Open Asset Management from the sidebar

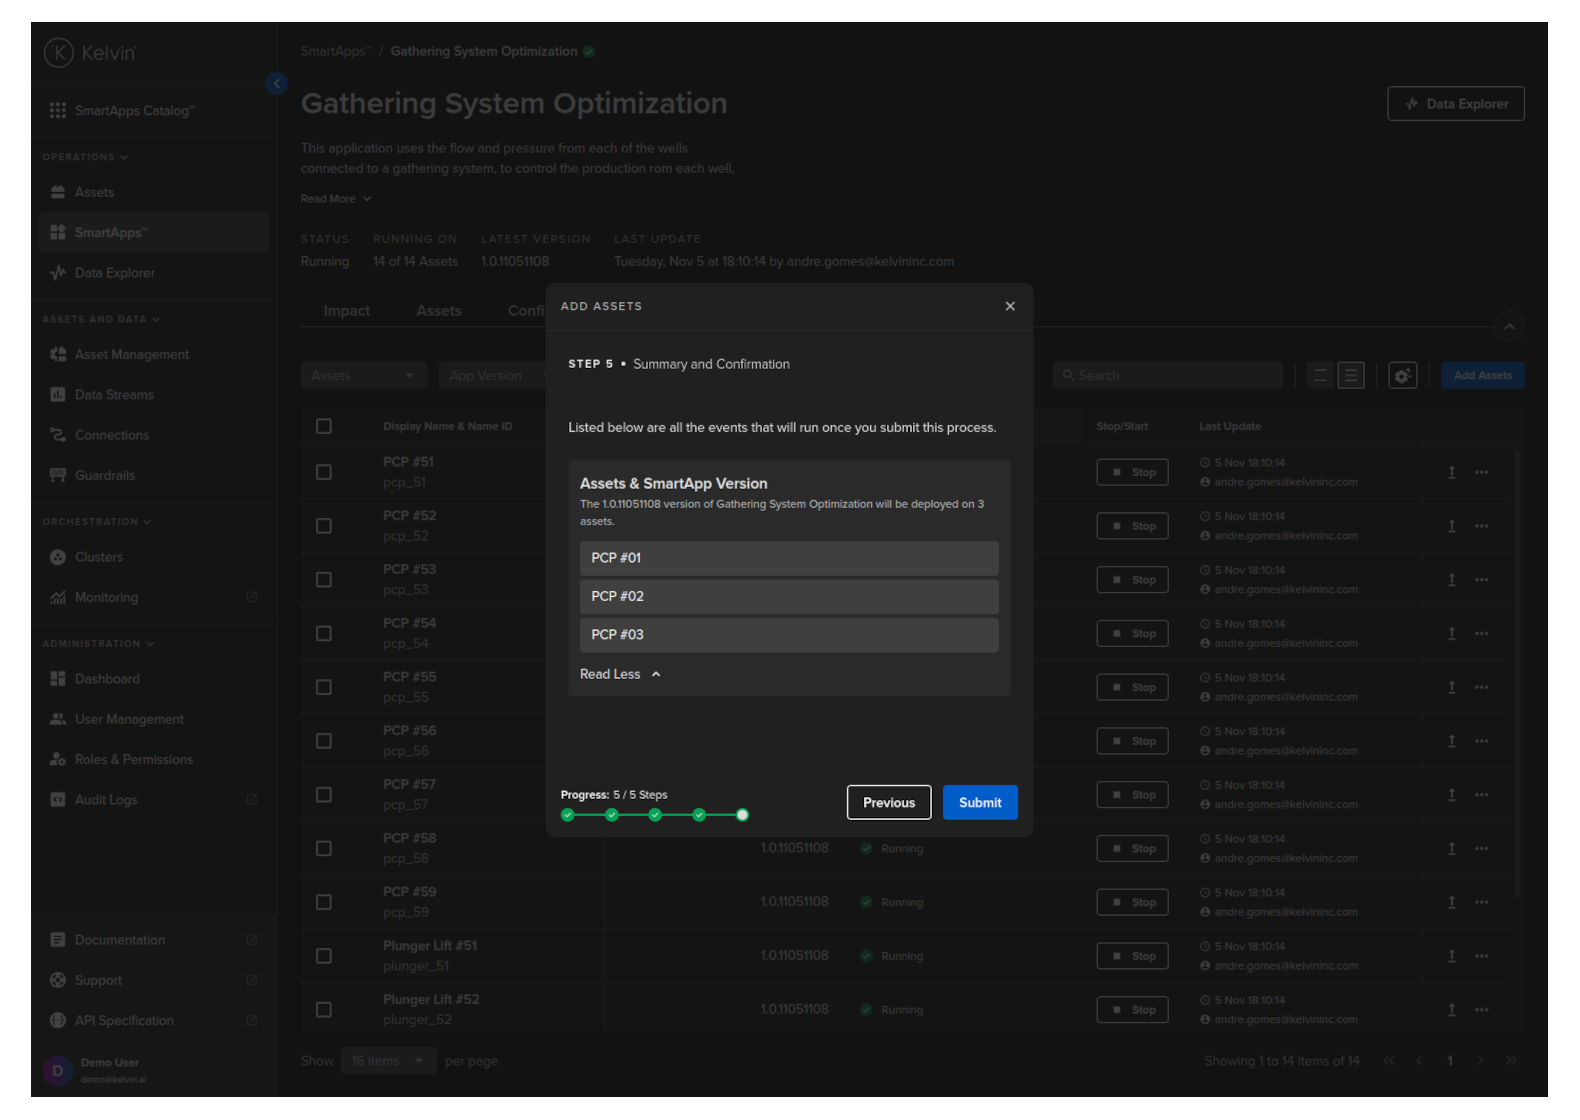pos(131,355)
